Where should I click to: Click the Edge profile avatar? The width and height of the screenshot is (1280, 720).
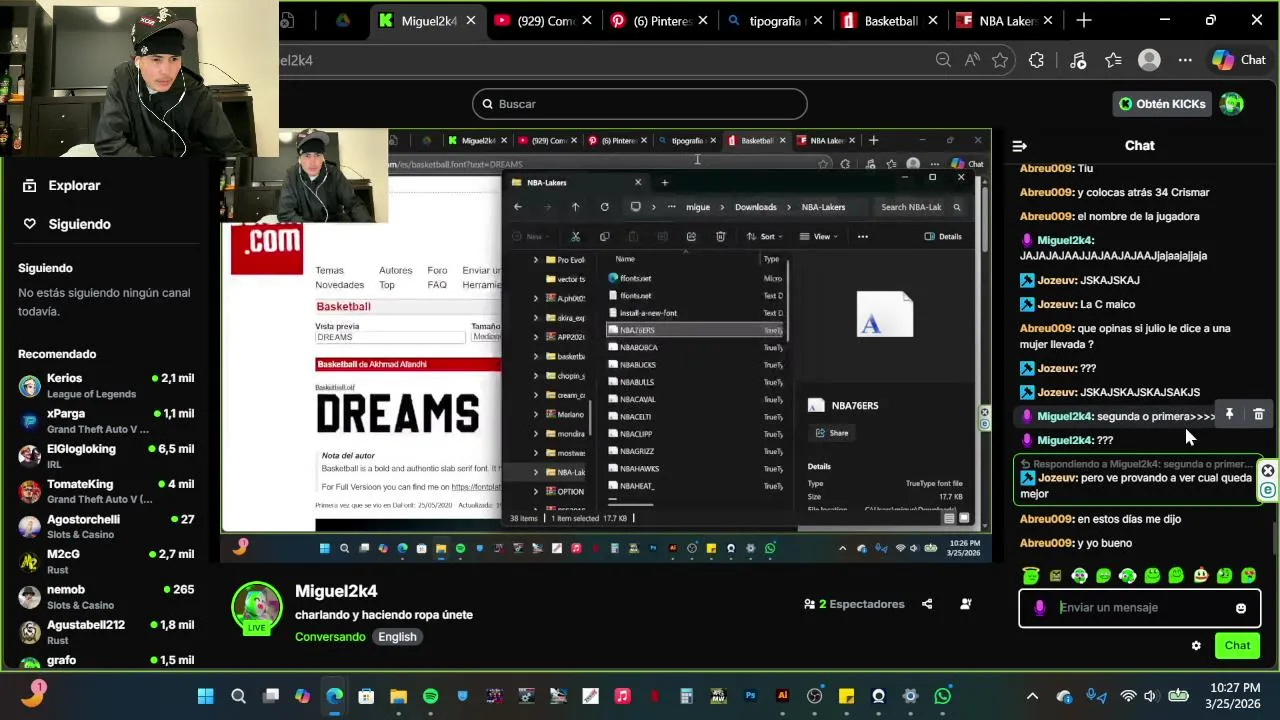pyautogui.click(x=1149, y=60)
